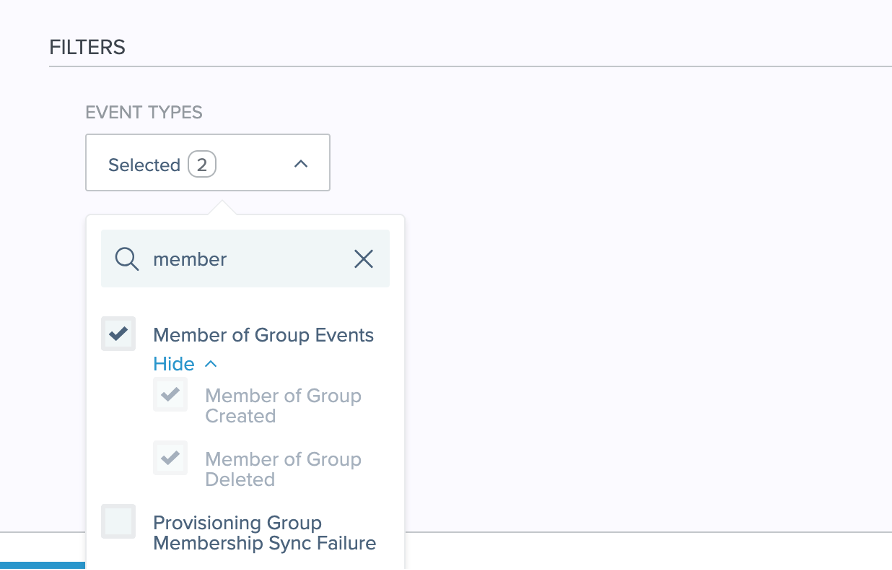Collapse the Event Types dropdown via its chevron

coord(301,164)
